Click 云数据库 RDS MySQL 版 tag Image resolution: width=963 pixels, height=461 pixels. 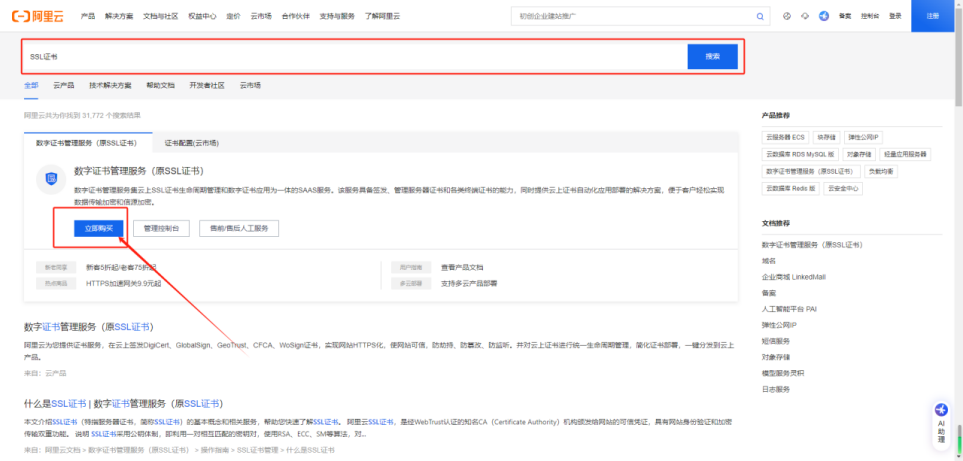tap(800, 154)
